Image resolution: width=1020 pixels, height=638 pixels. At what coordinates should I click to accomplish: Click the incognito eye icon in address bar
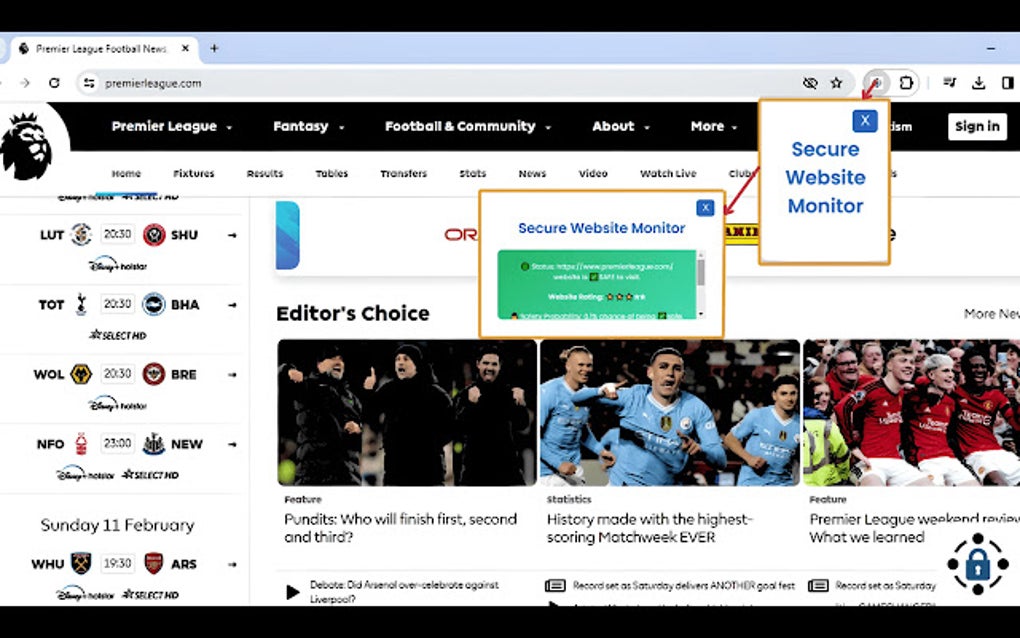click(810, 82)
